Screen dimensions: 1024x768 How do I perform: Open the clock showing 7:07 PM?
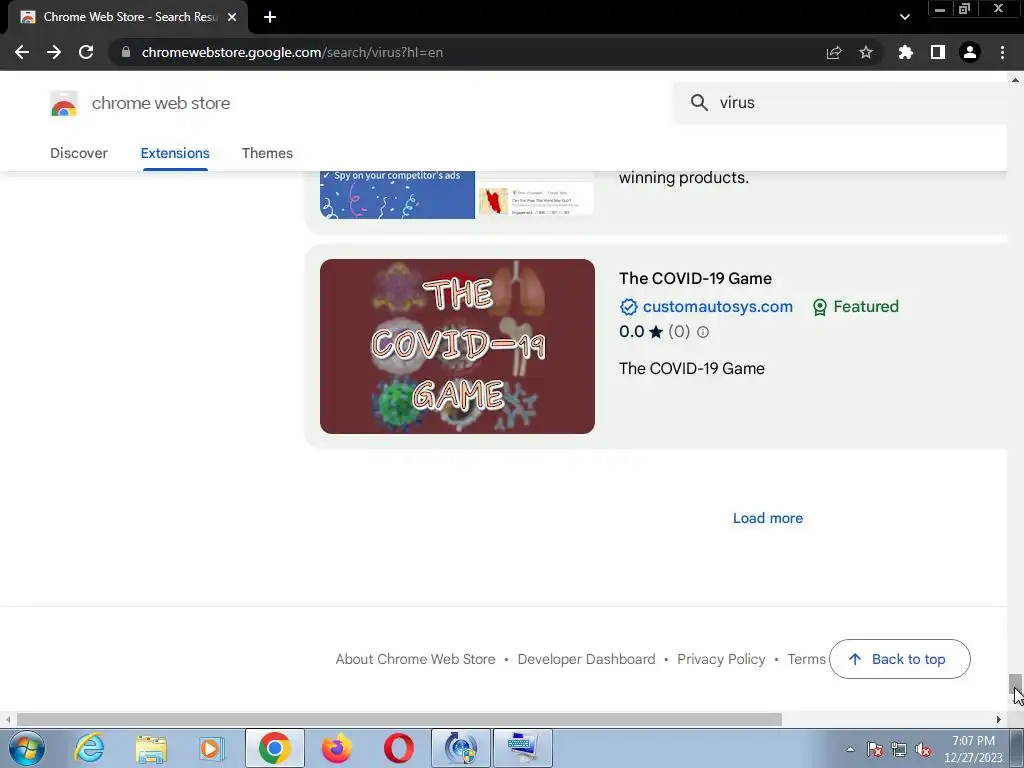coord(973,749)
